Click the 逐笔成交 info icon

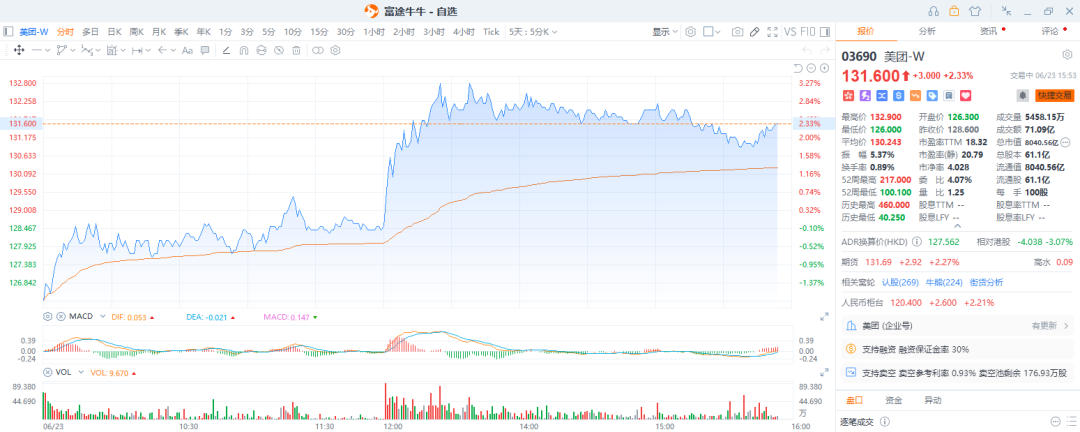(x=885, y=421)
